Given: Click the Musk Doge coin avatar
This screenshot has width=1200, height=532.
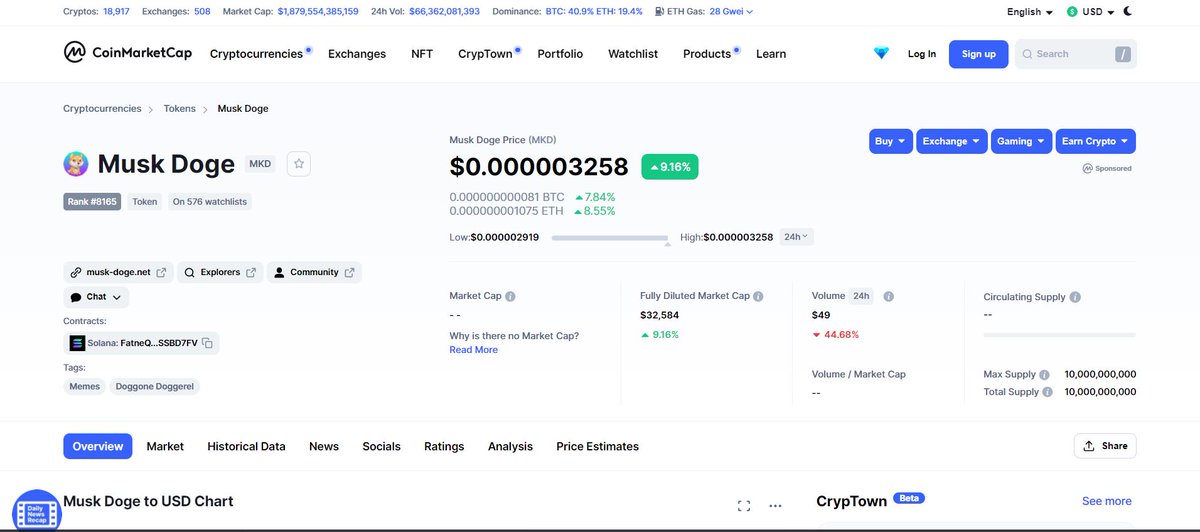Looking at the screenshot, I should 76,164.
